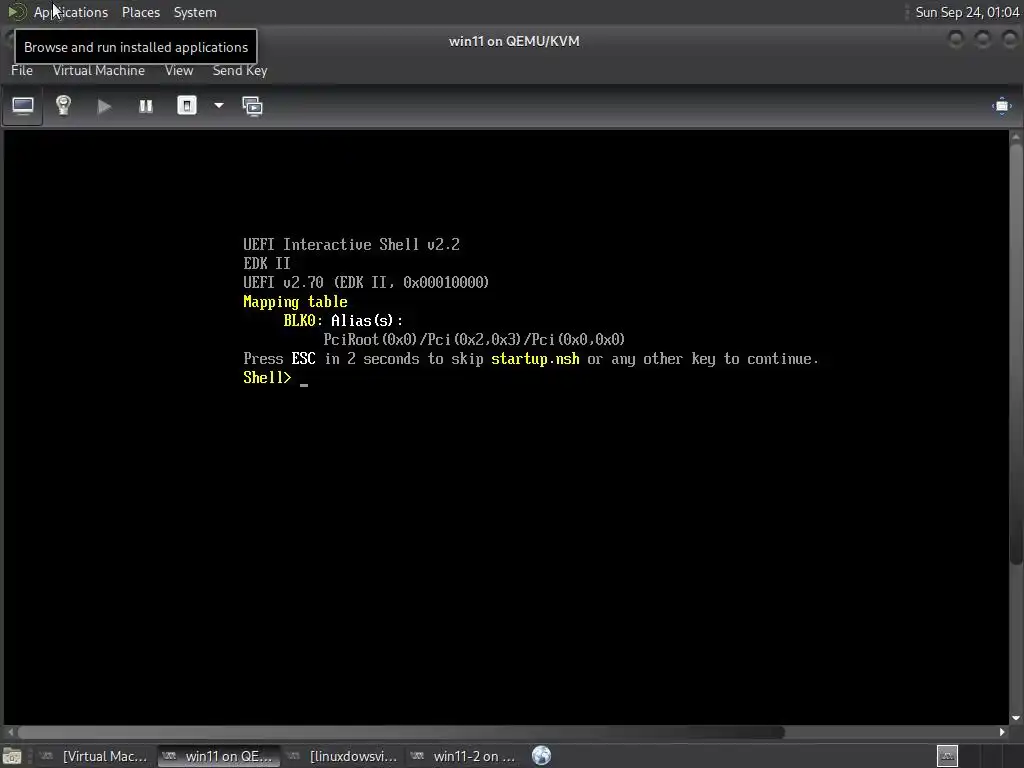Open the File menu
This screenshot has height=768, width=1024.
[x=22, y=71]
